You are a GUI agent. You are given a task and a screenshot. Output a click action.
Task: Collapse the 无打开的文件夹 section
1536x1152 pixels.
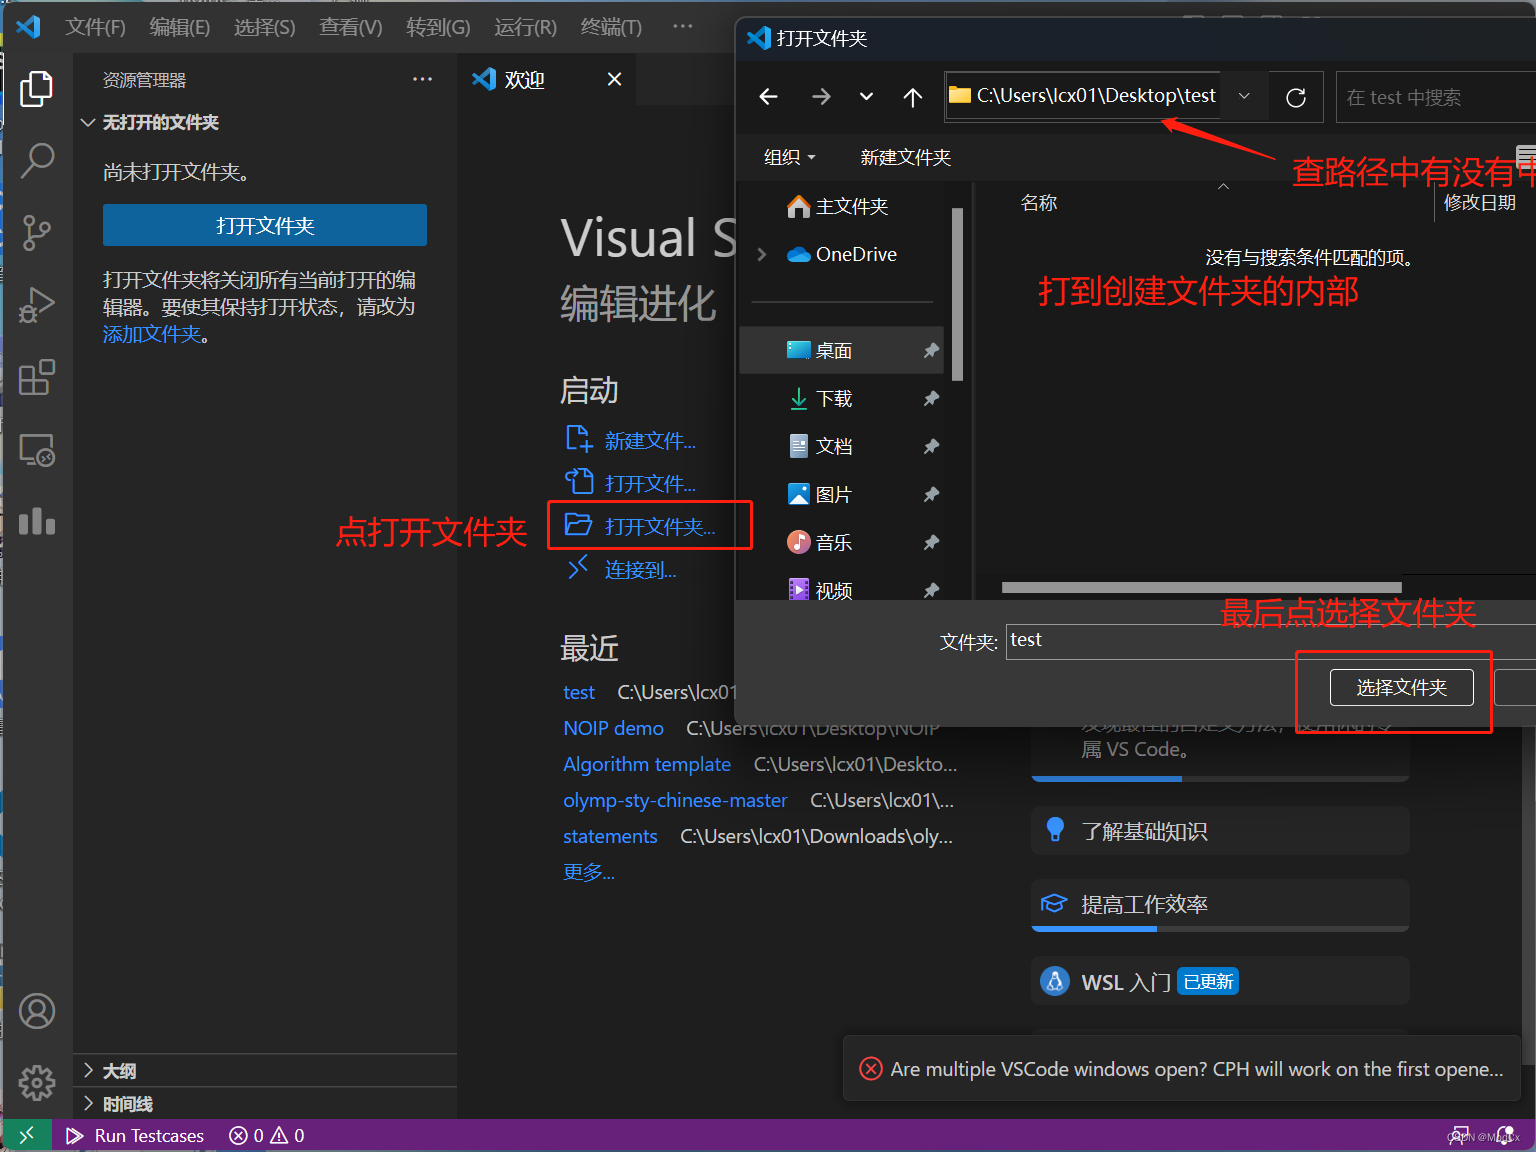265,122
